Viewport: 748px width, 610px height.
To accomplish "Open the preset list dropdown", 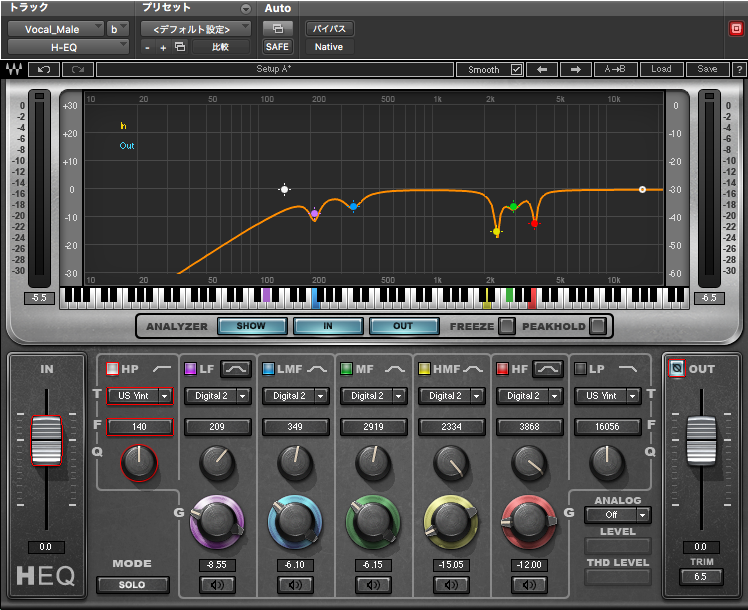I will [x=196, y=29].
